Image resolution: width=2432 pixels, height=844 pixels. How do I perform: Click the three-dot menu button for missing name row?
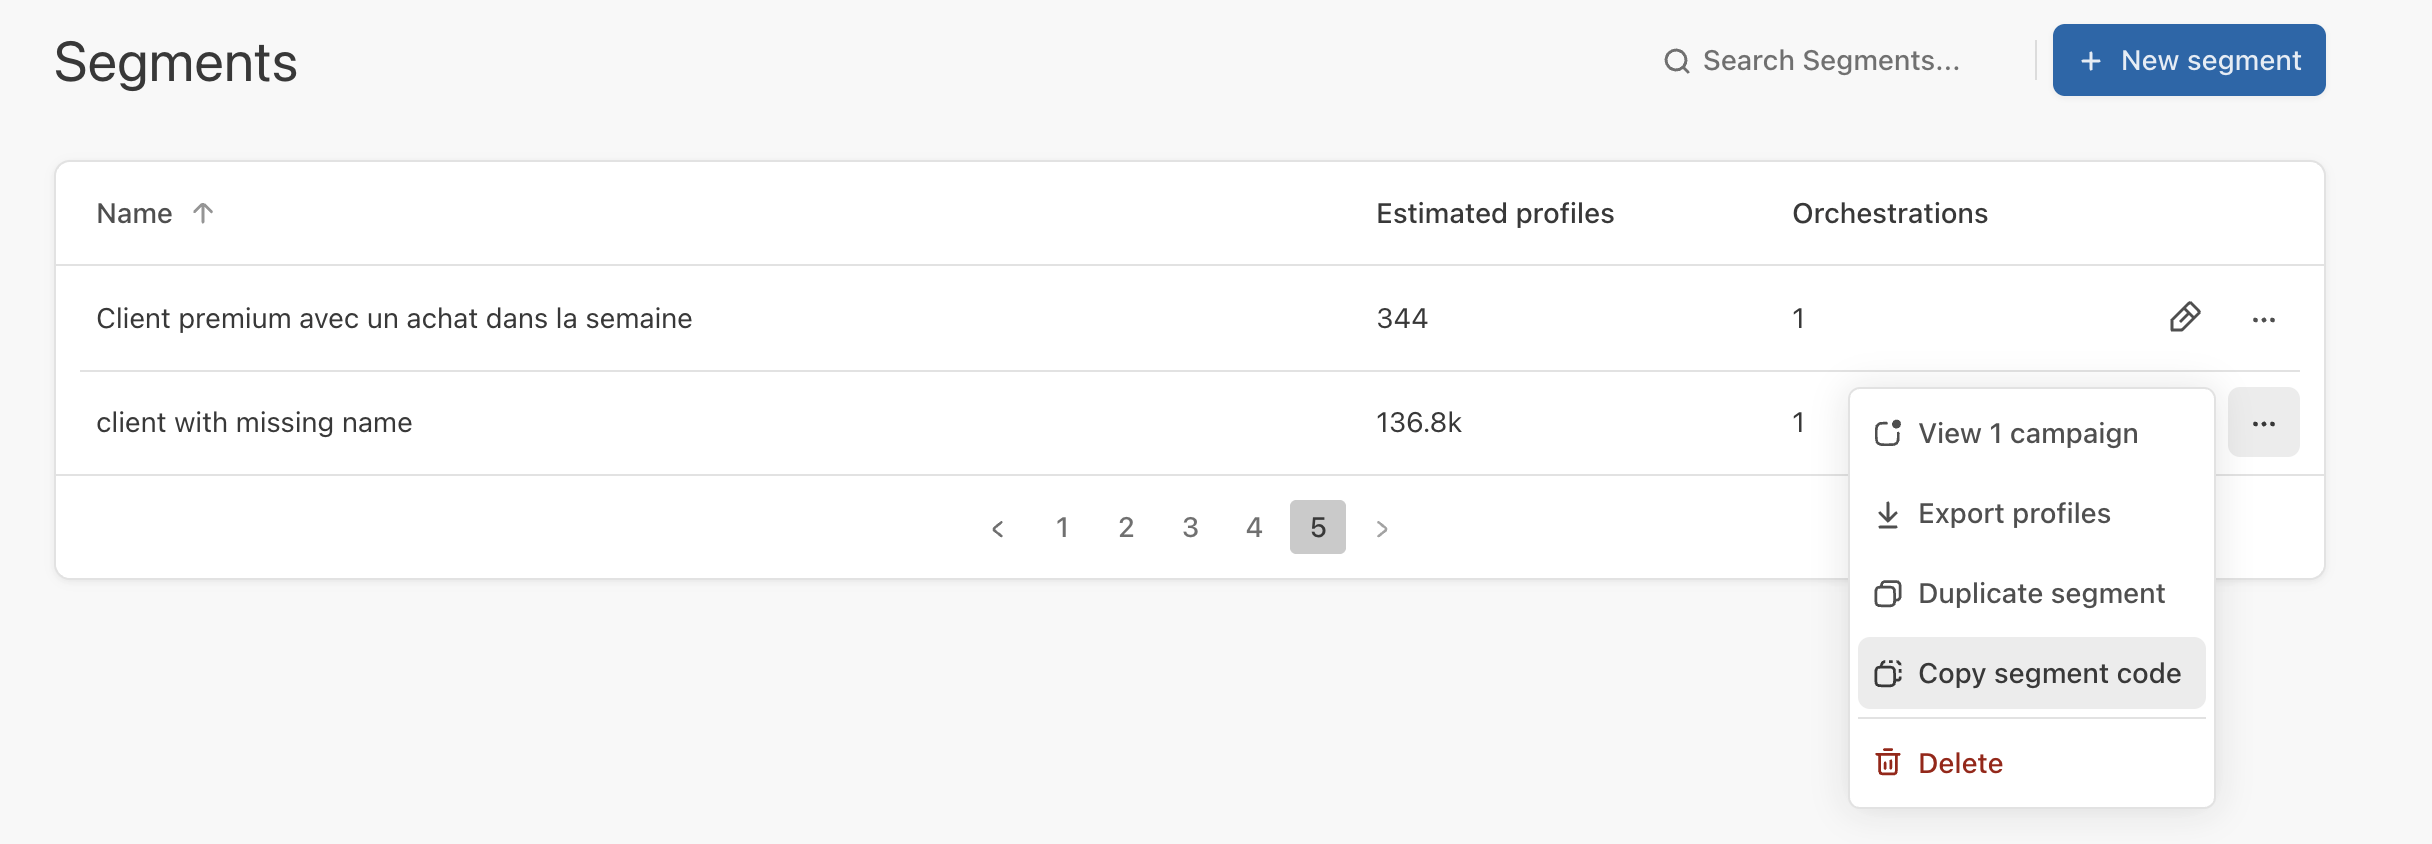point(2263,423)
